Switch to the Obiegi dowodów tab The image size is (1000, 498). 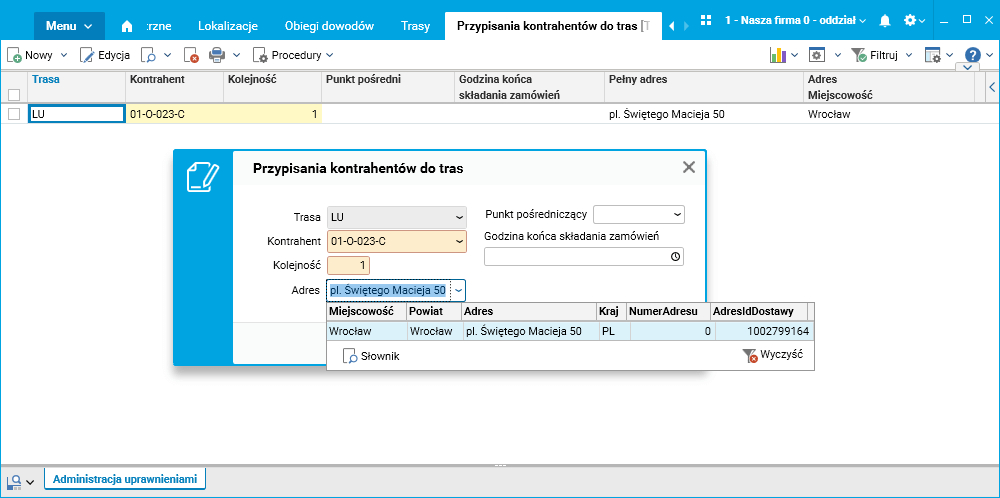329,26
